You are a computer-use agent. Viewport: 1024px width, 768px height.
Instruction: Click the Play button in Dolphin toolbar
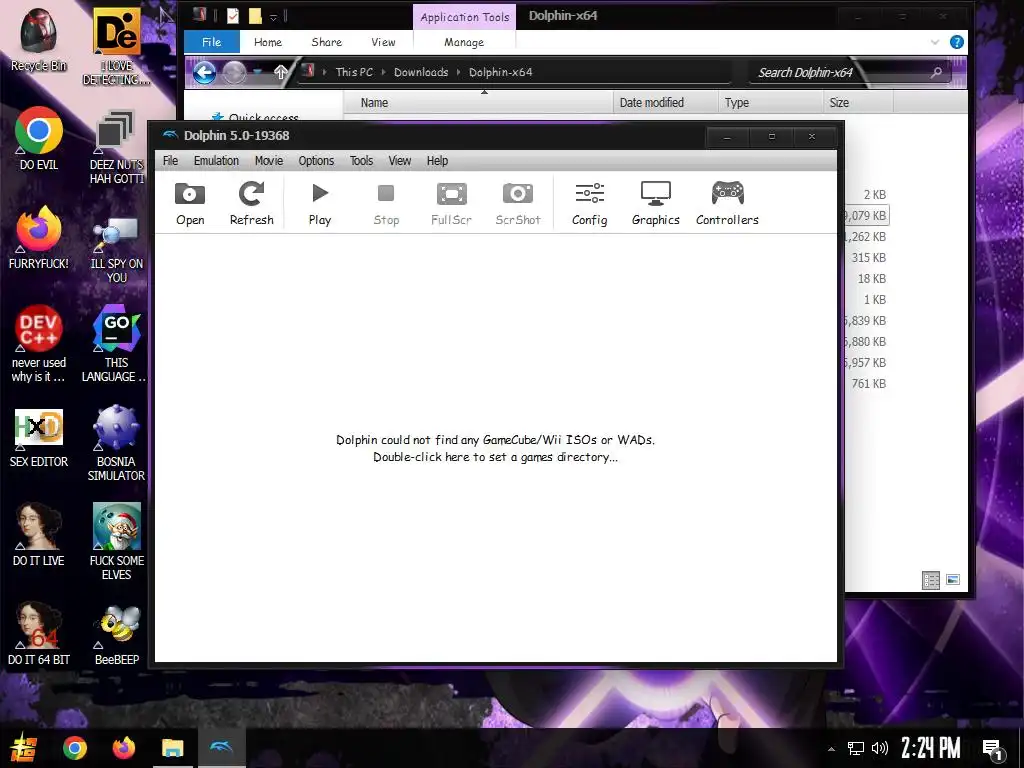click(320, 204)
